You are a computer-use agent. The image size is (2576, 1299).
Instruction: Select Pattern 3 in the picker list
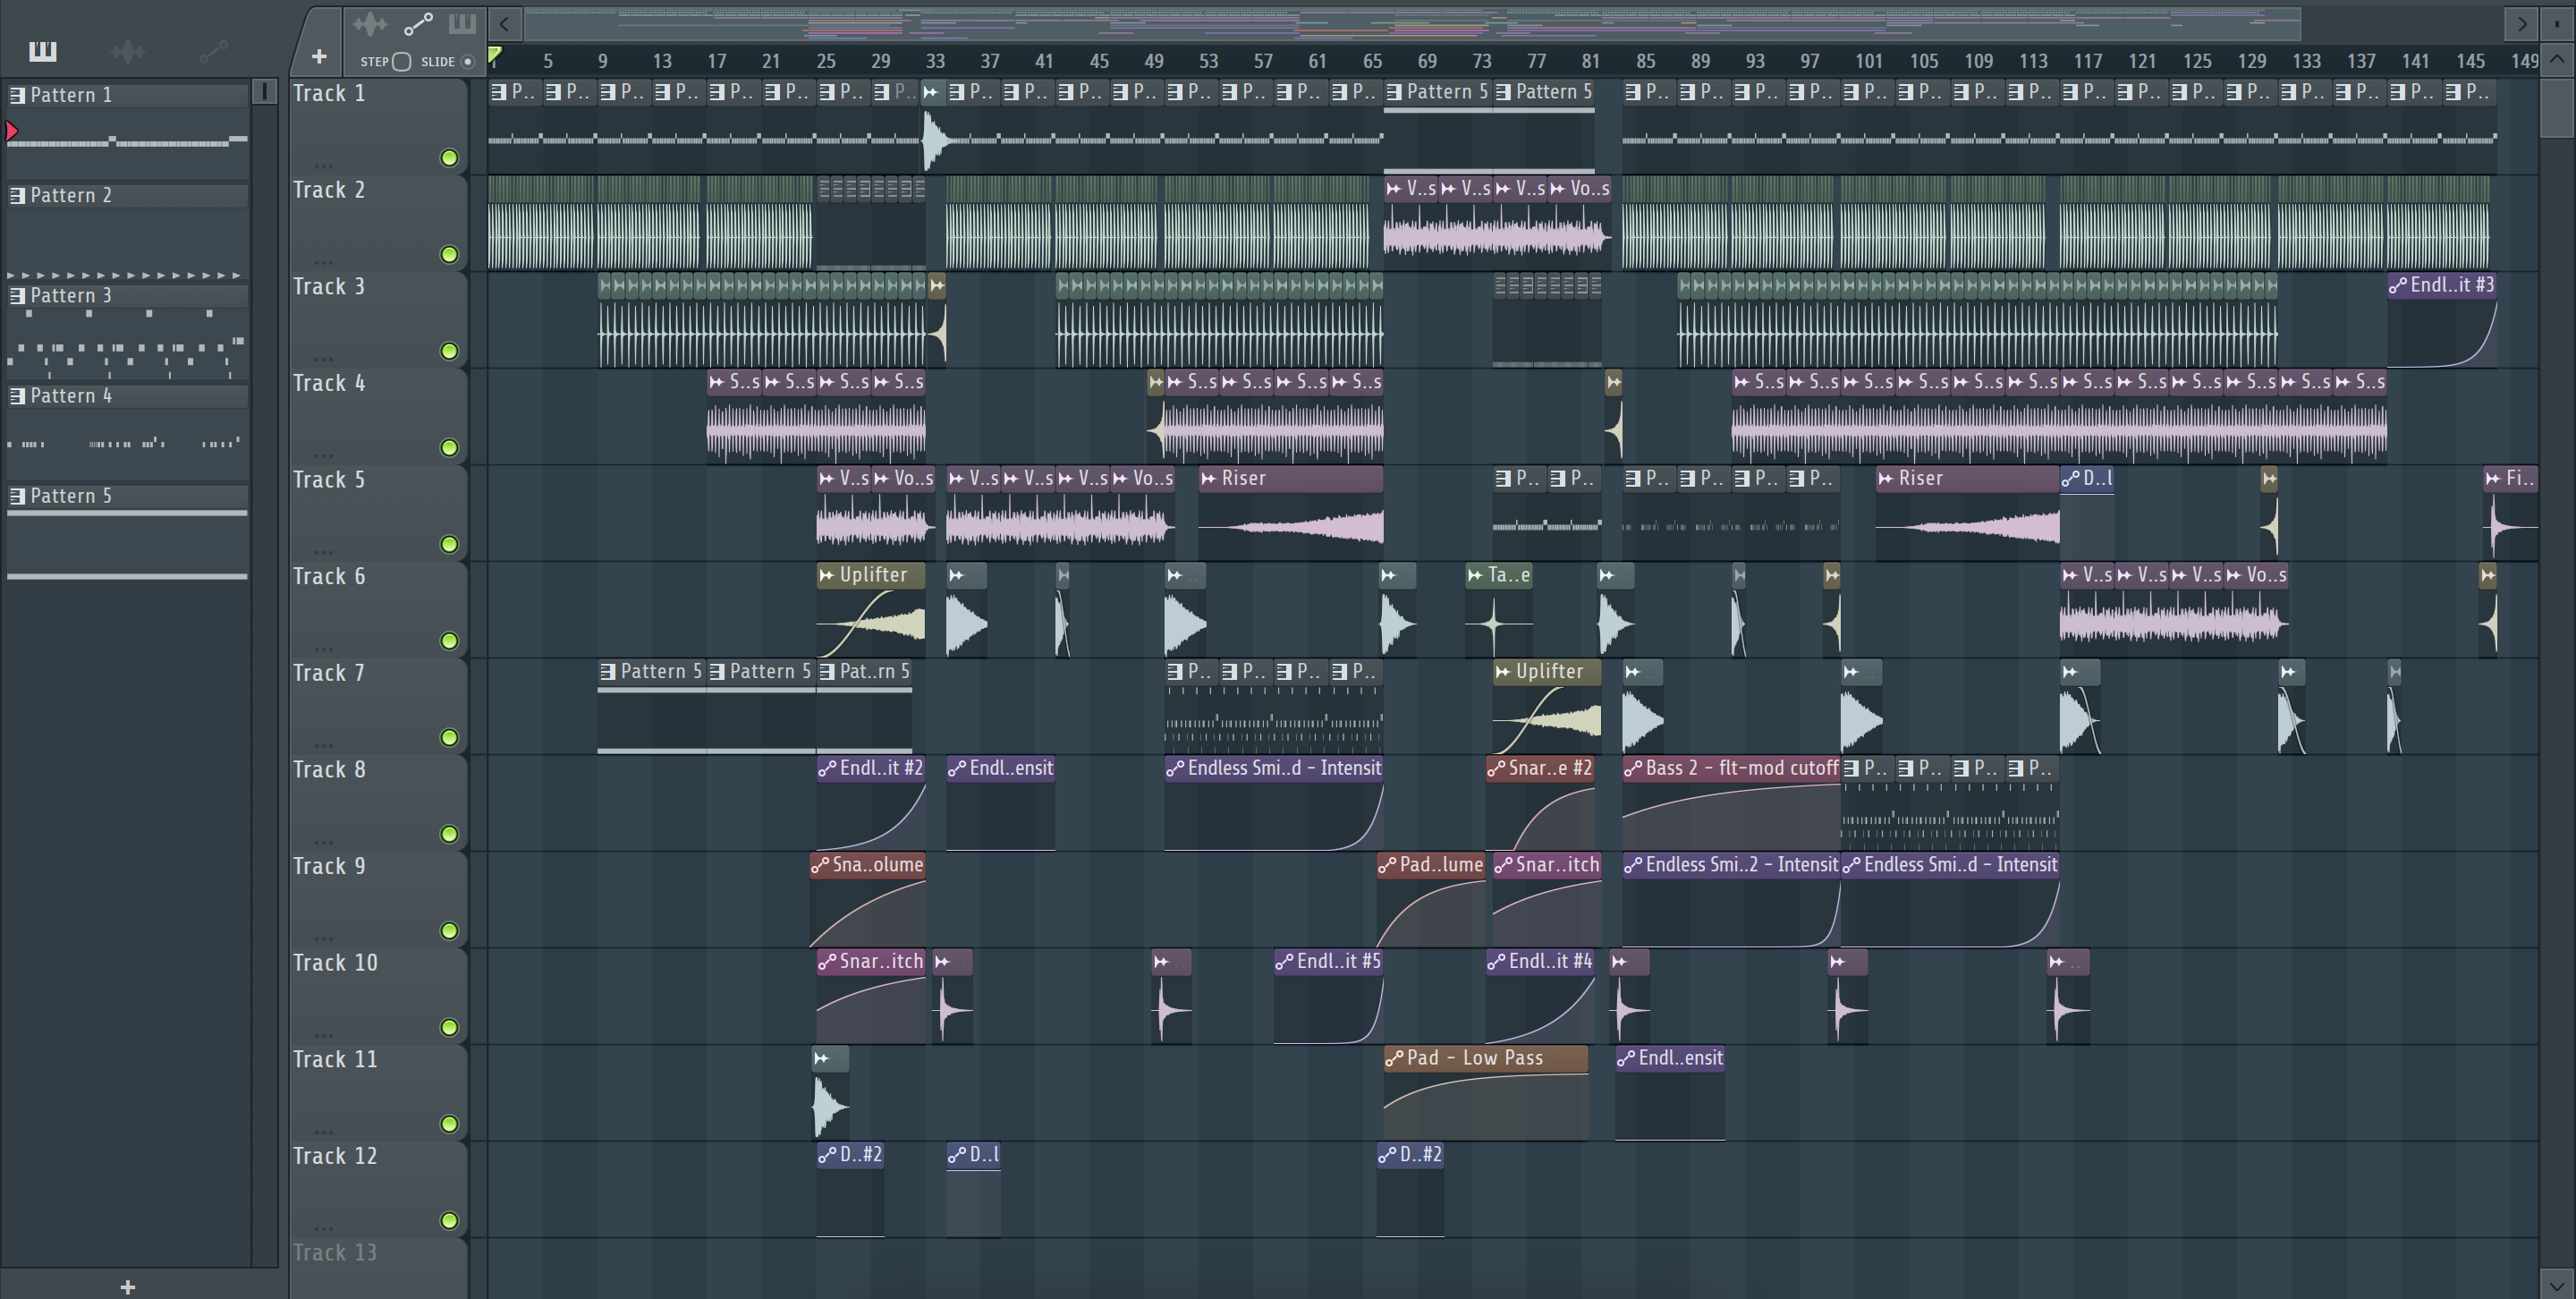pos(128,295)
